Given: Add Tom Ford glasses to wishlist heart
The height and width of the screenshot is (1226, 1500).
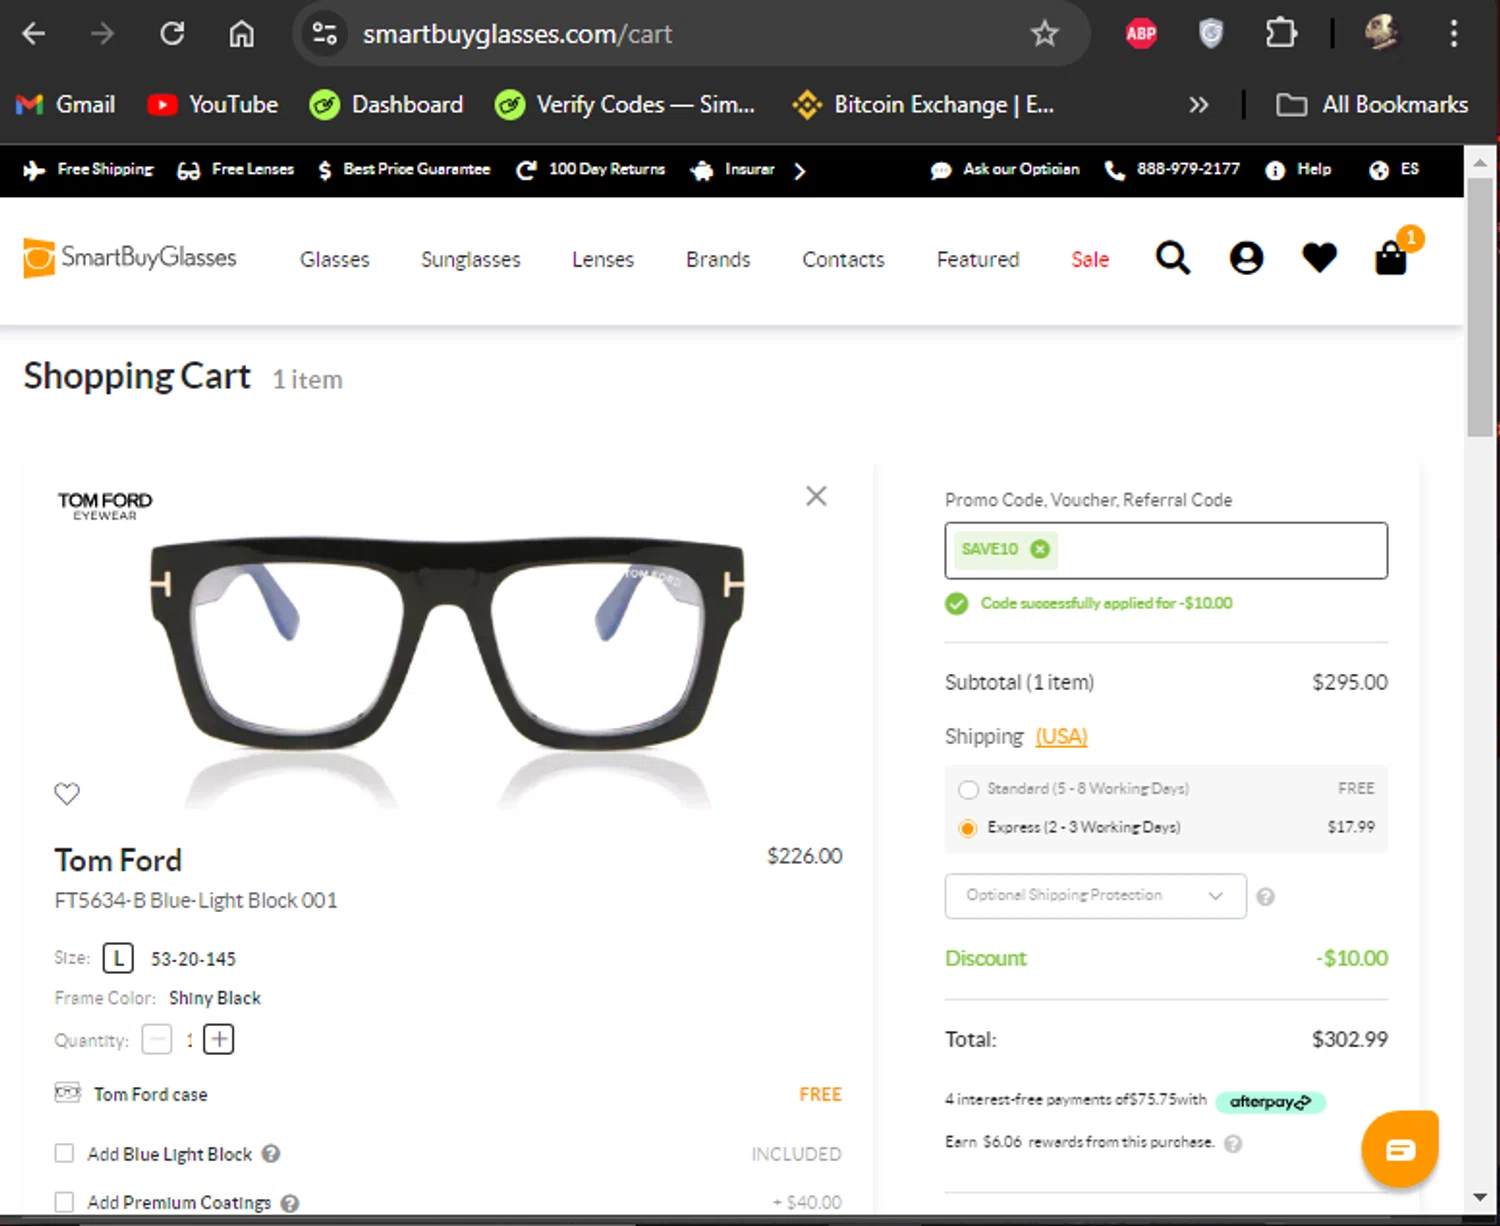Looking at the screenshot, I should click(x=67, y=794).
